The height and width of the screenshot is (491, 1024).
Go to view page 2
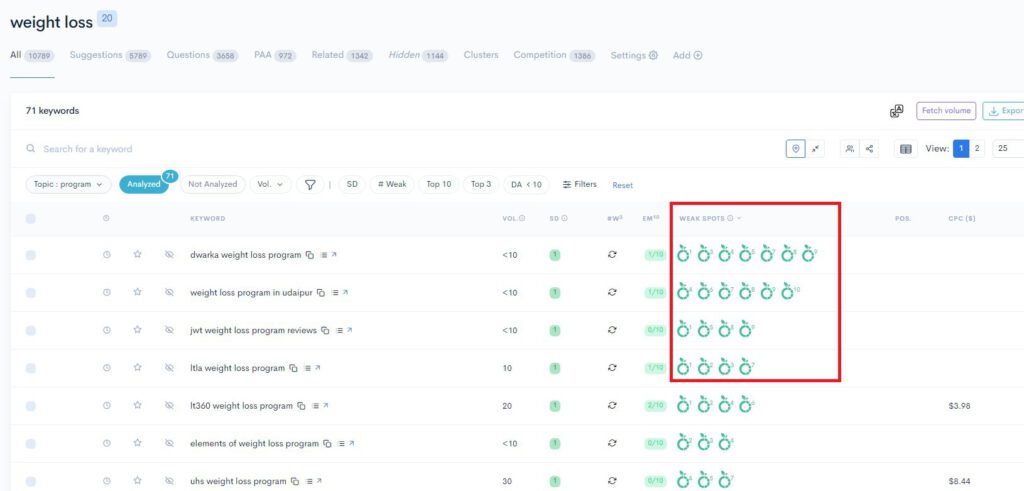point(977,149)
